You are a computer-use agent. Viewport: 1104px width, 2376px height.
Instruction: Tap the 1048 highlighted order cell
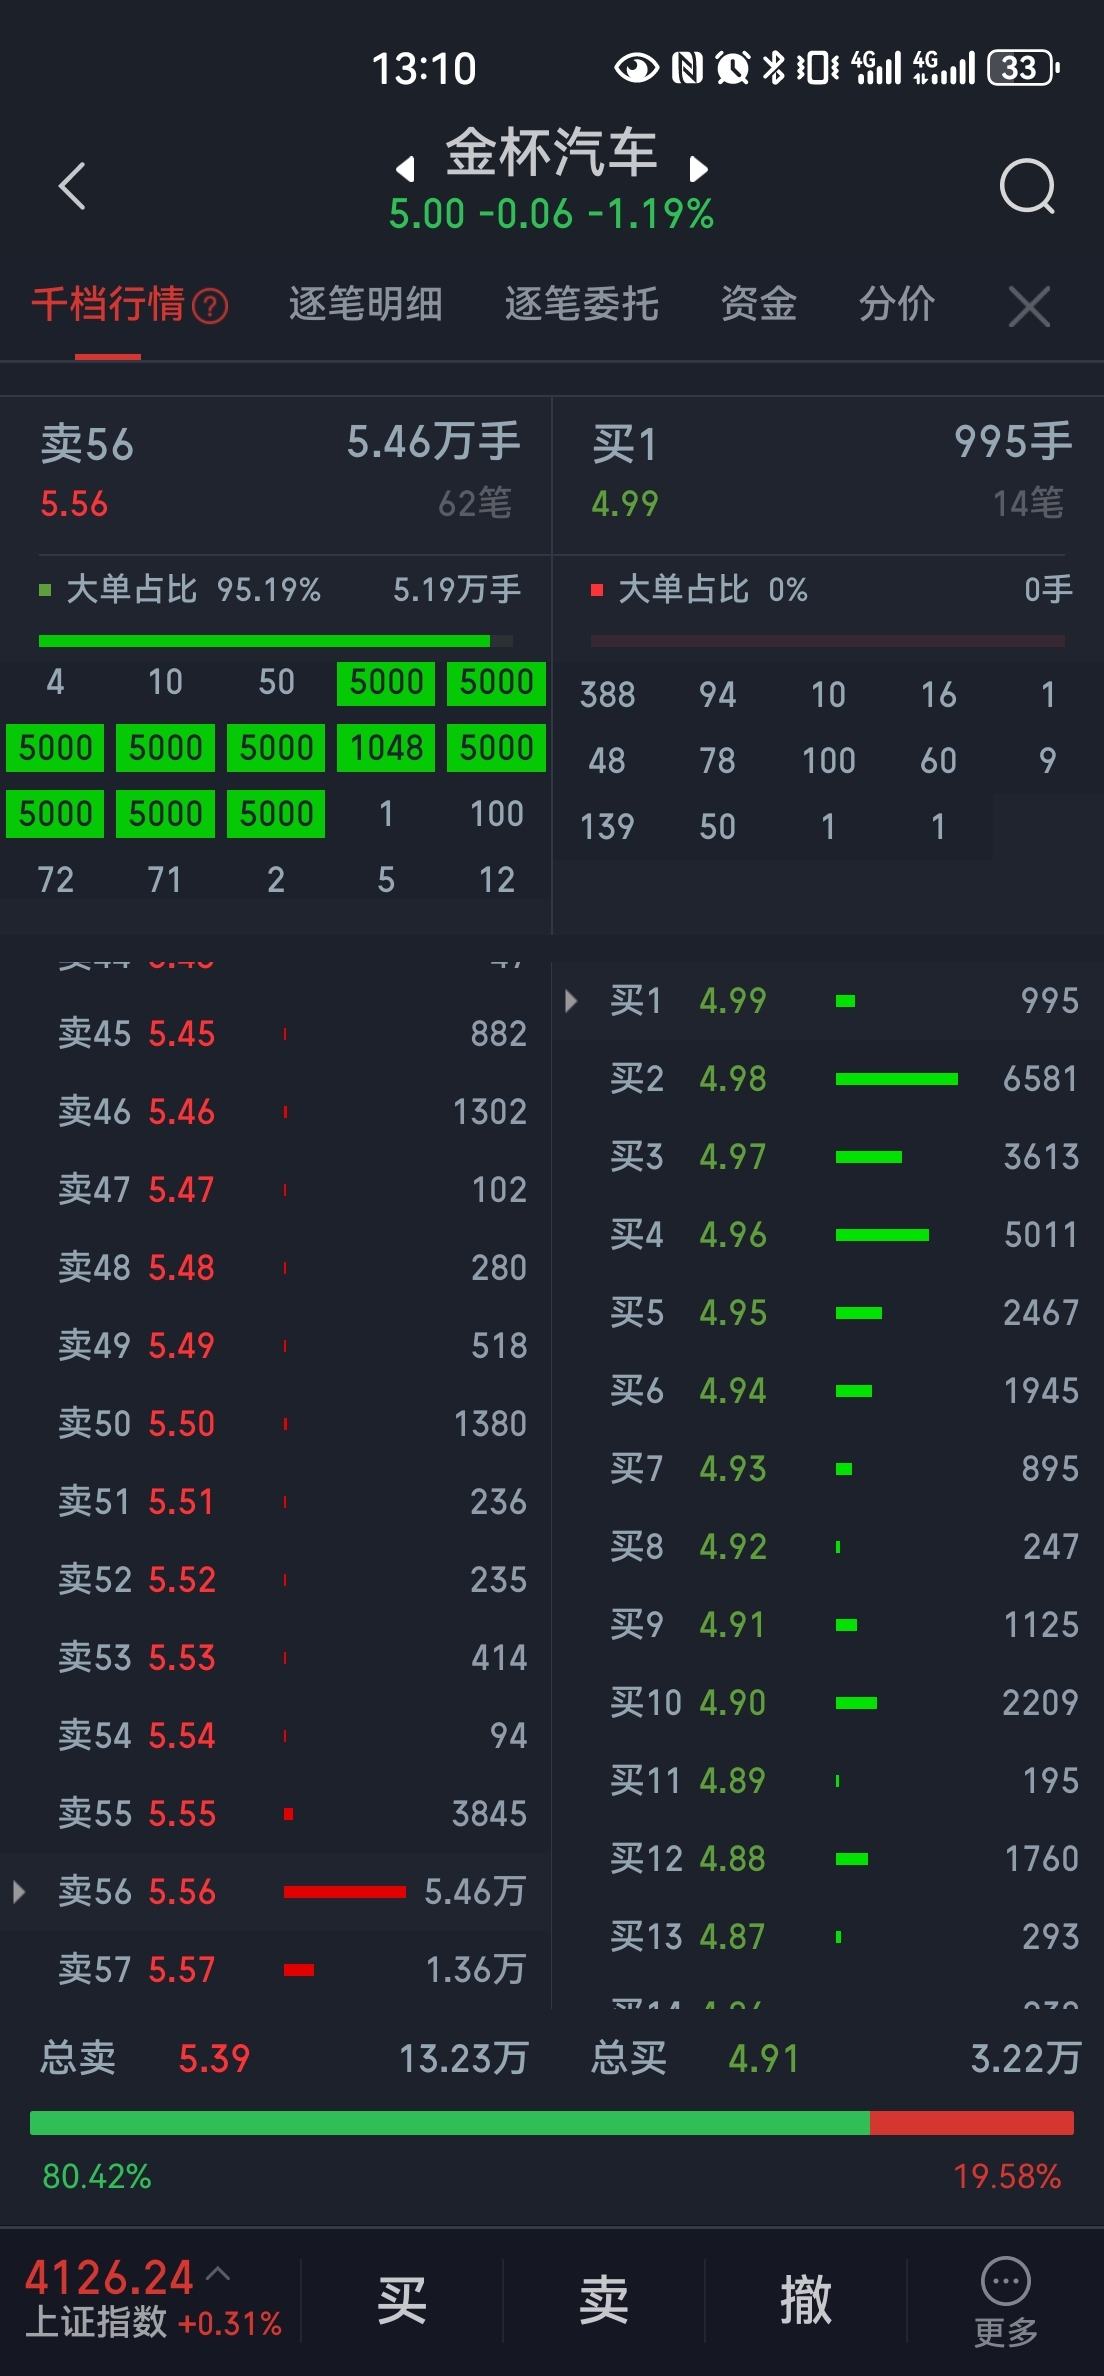386,748
